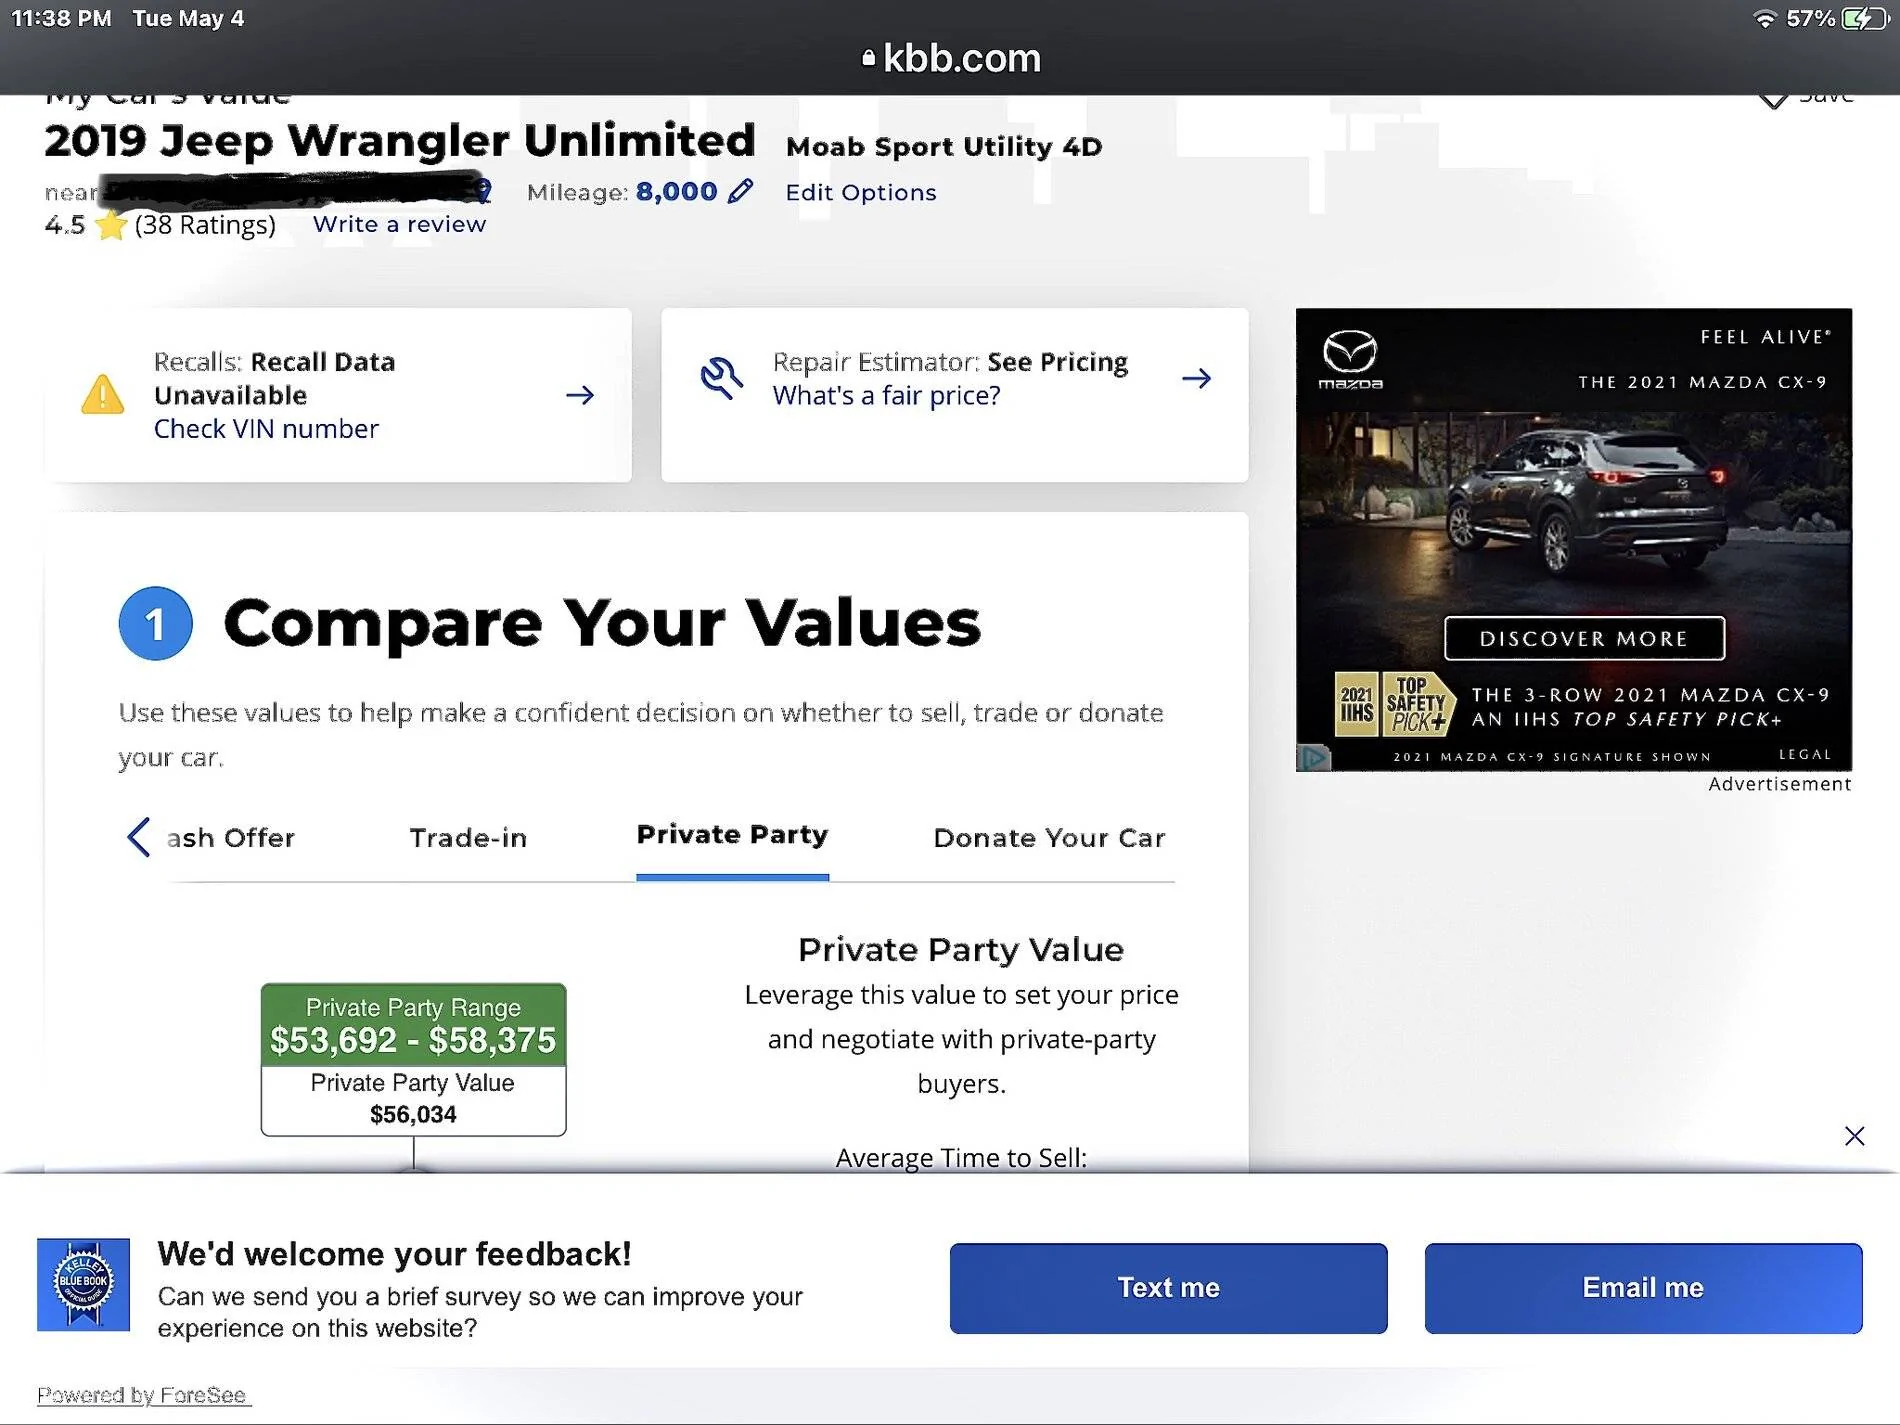1900x1425 pixels.
Task: Open the Donate Your Car tab
Action: coord(1049,838)
